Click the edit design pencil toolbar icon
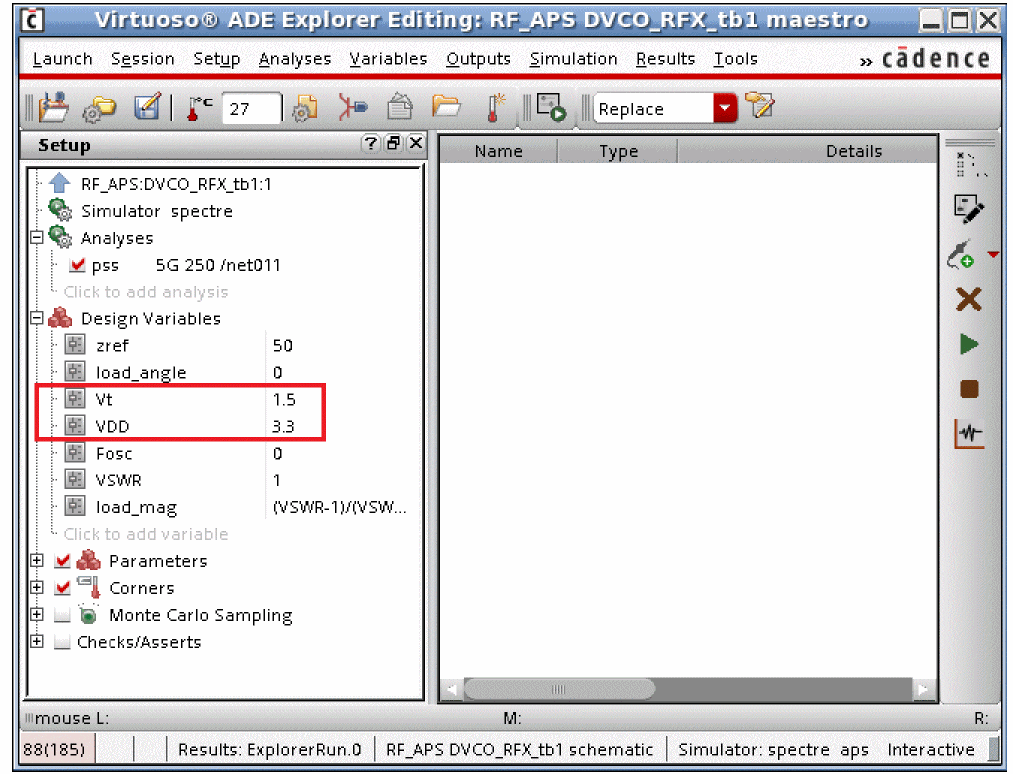This screenshot has width=1013, height=774. [147, 107]
